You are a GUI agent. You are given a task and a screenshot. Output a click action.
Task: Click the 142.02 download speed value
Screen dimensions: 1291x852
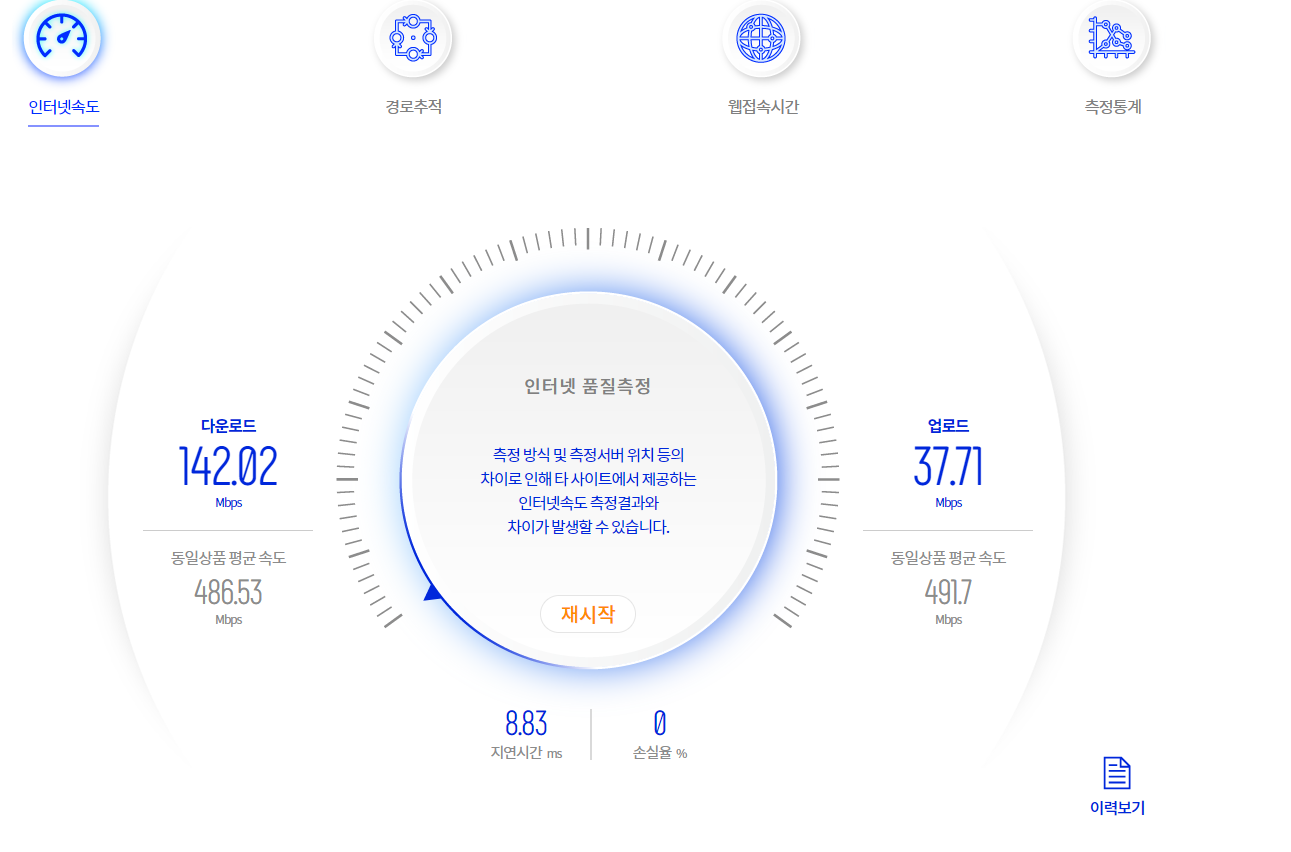228,467
